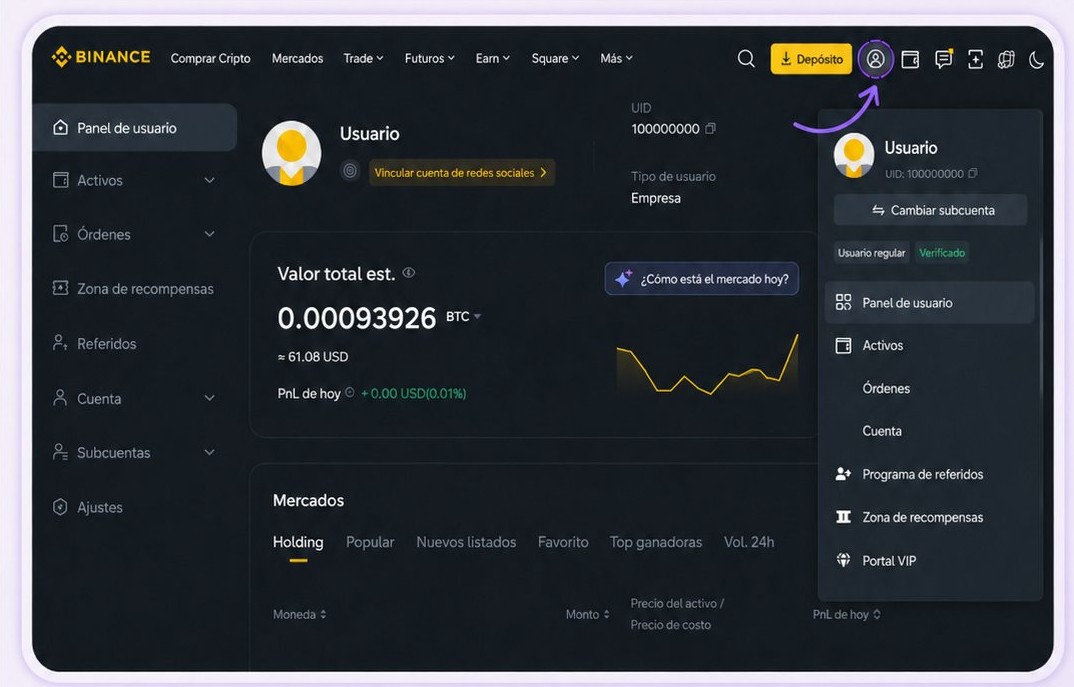Open the Futuros dropdown menu
1074x687 pixels.
pyautogui.click(x=429, y=58)
